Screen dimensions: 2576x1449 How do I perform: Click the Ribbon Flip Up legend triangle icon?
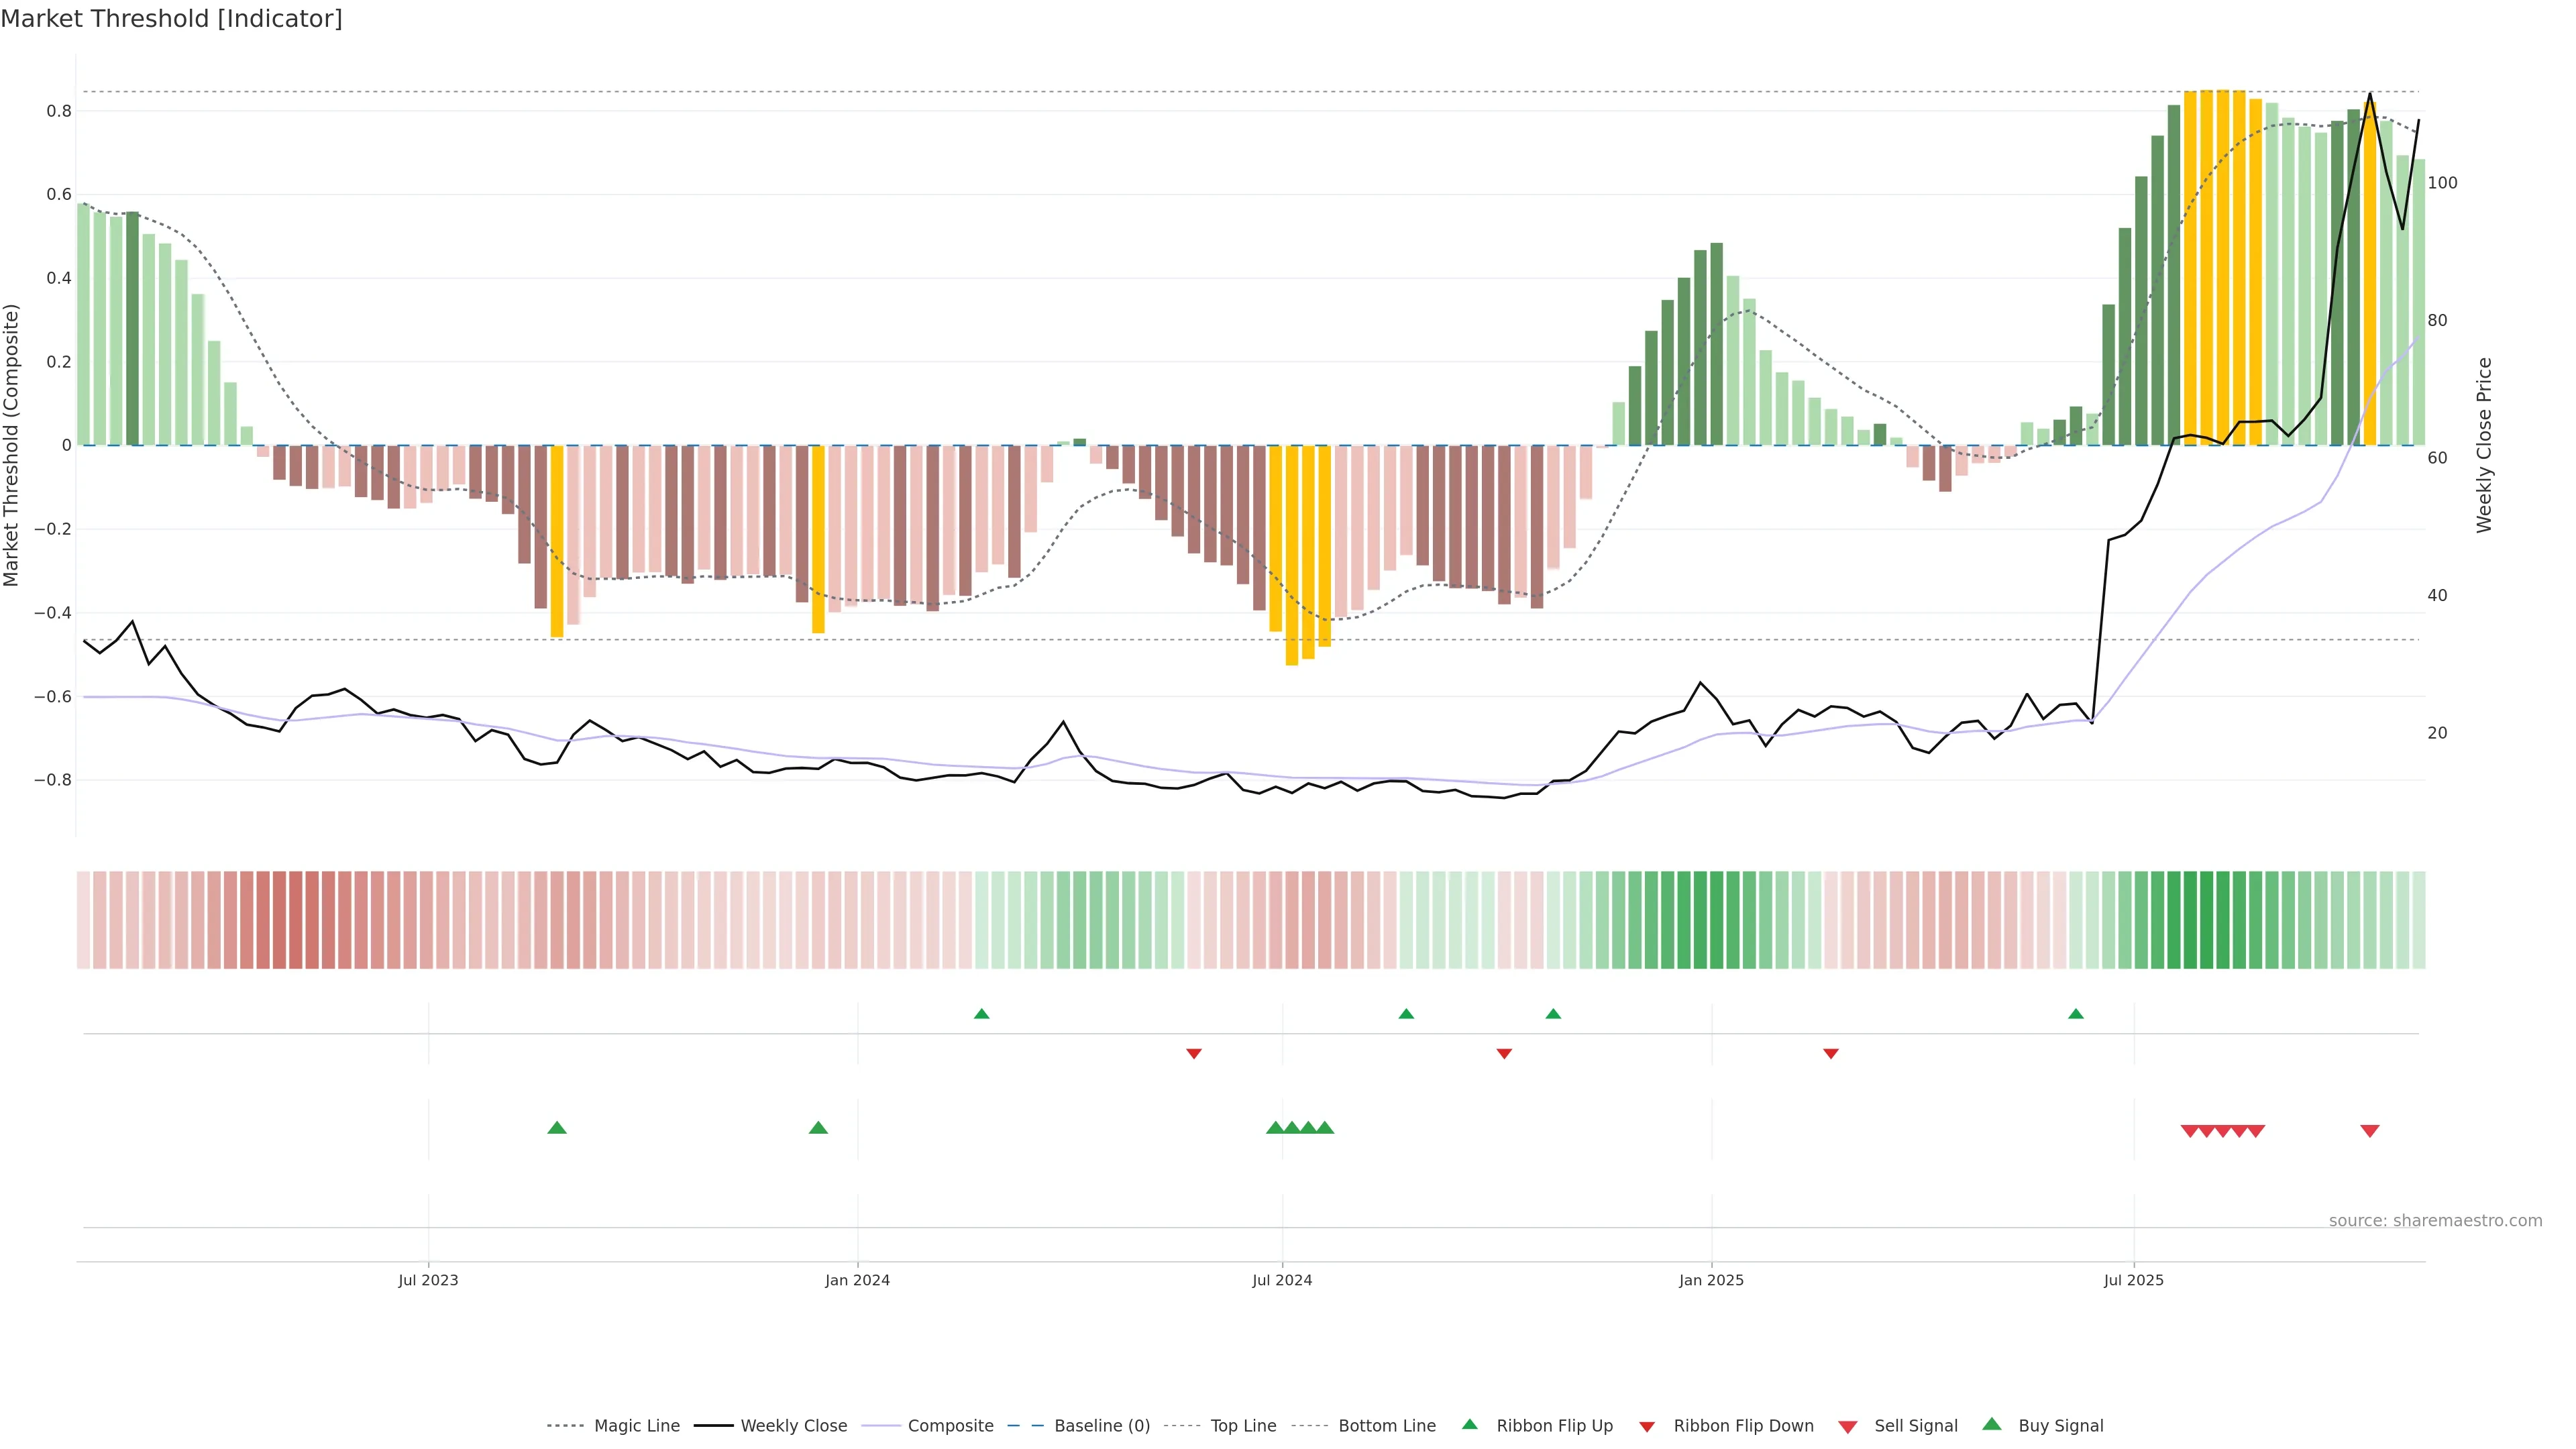[1469, 1424]
